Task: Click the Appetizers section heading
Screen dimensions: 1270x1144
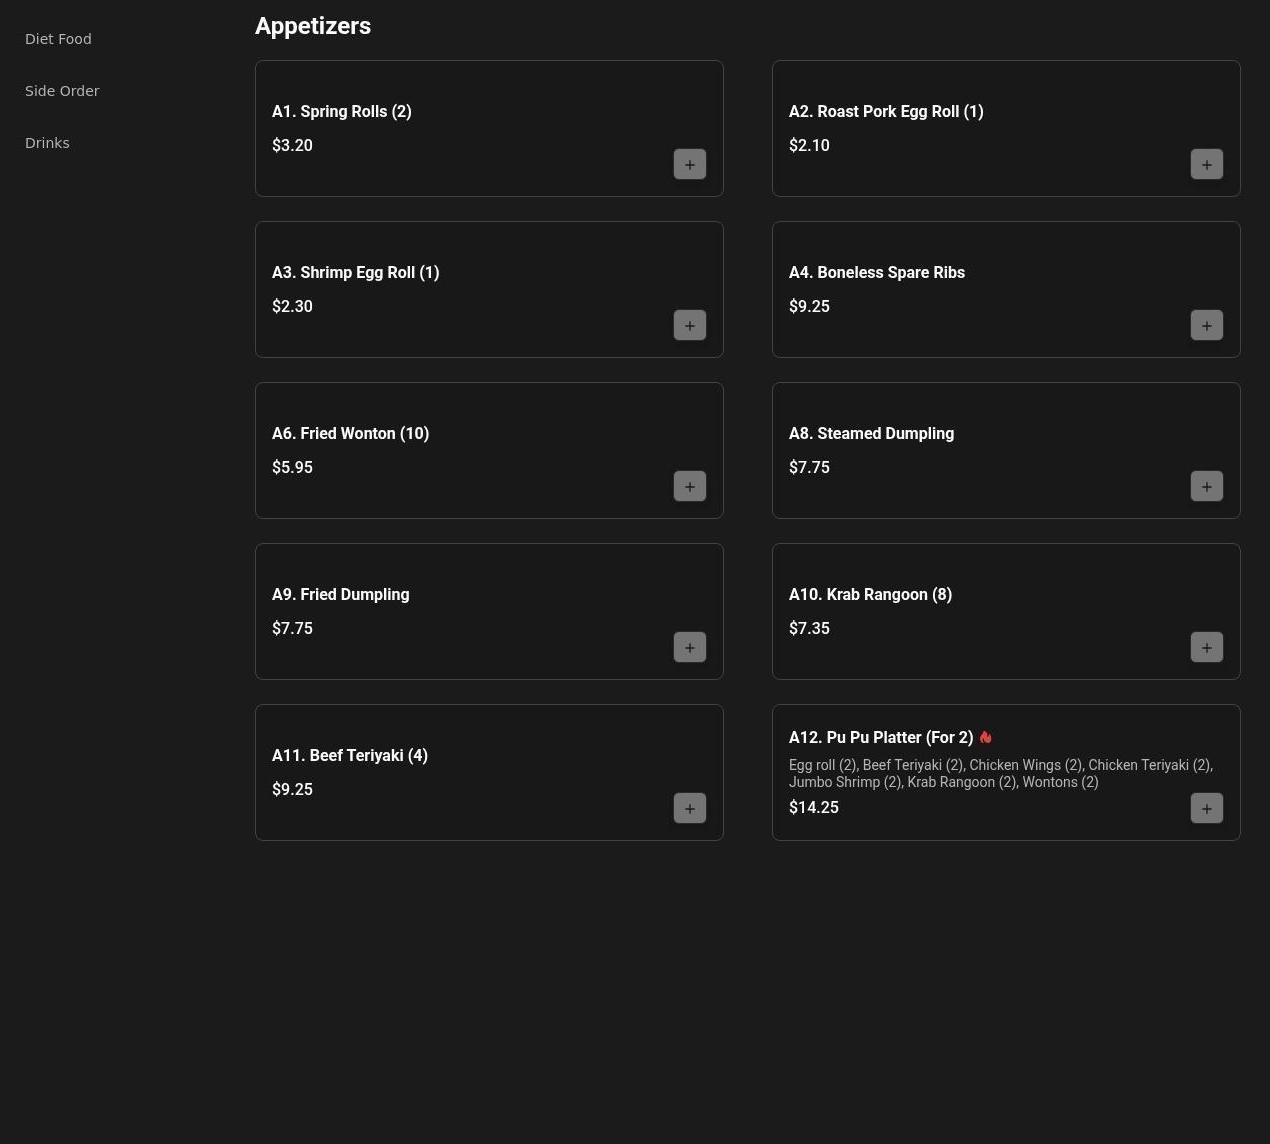Action: click(x=313, y=26)
